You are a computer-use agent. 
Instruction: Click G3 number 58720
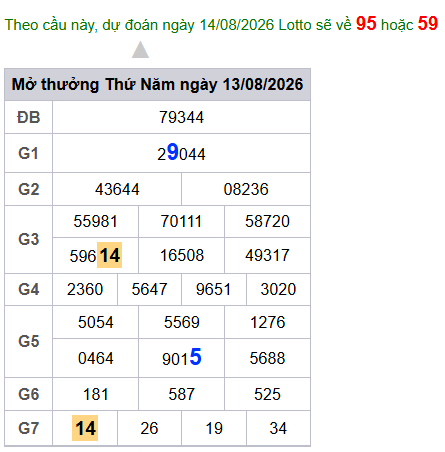pyautogui.click(x=267, y=221)
